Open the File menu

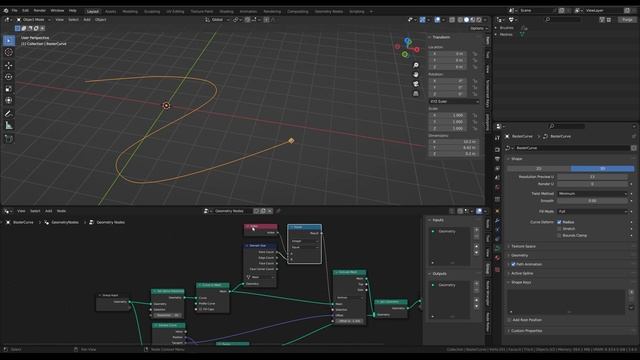(x=15, y=11)
